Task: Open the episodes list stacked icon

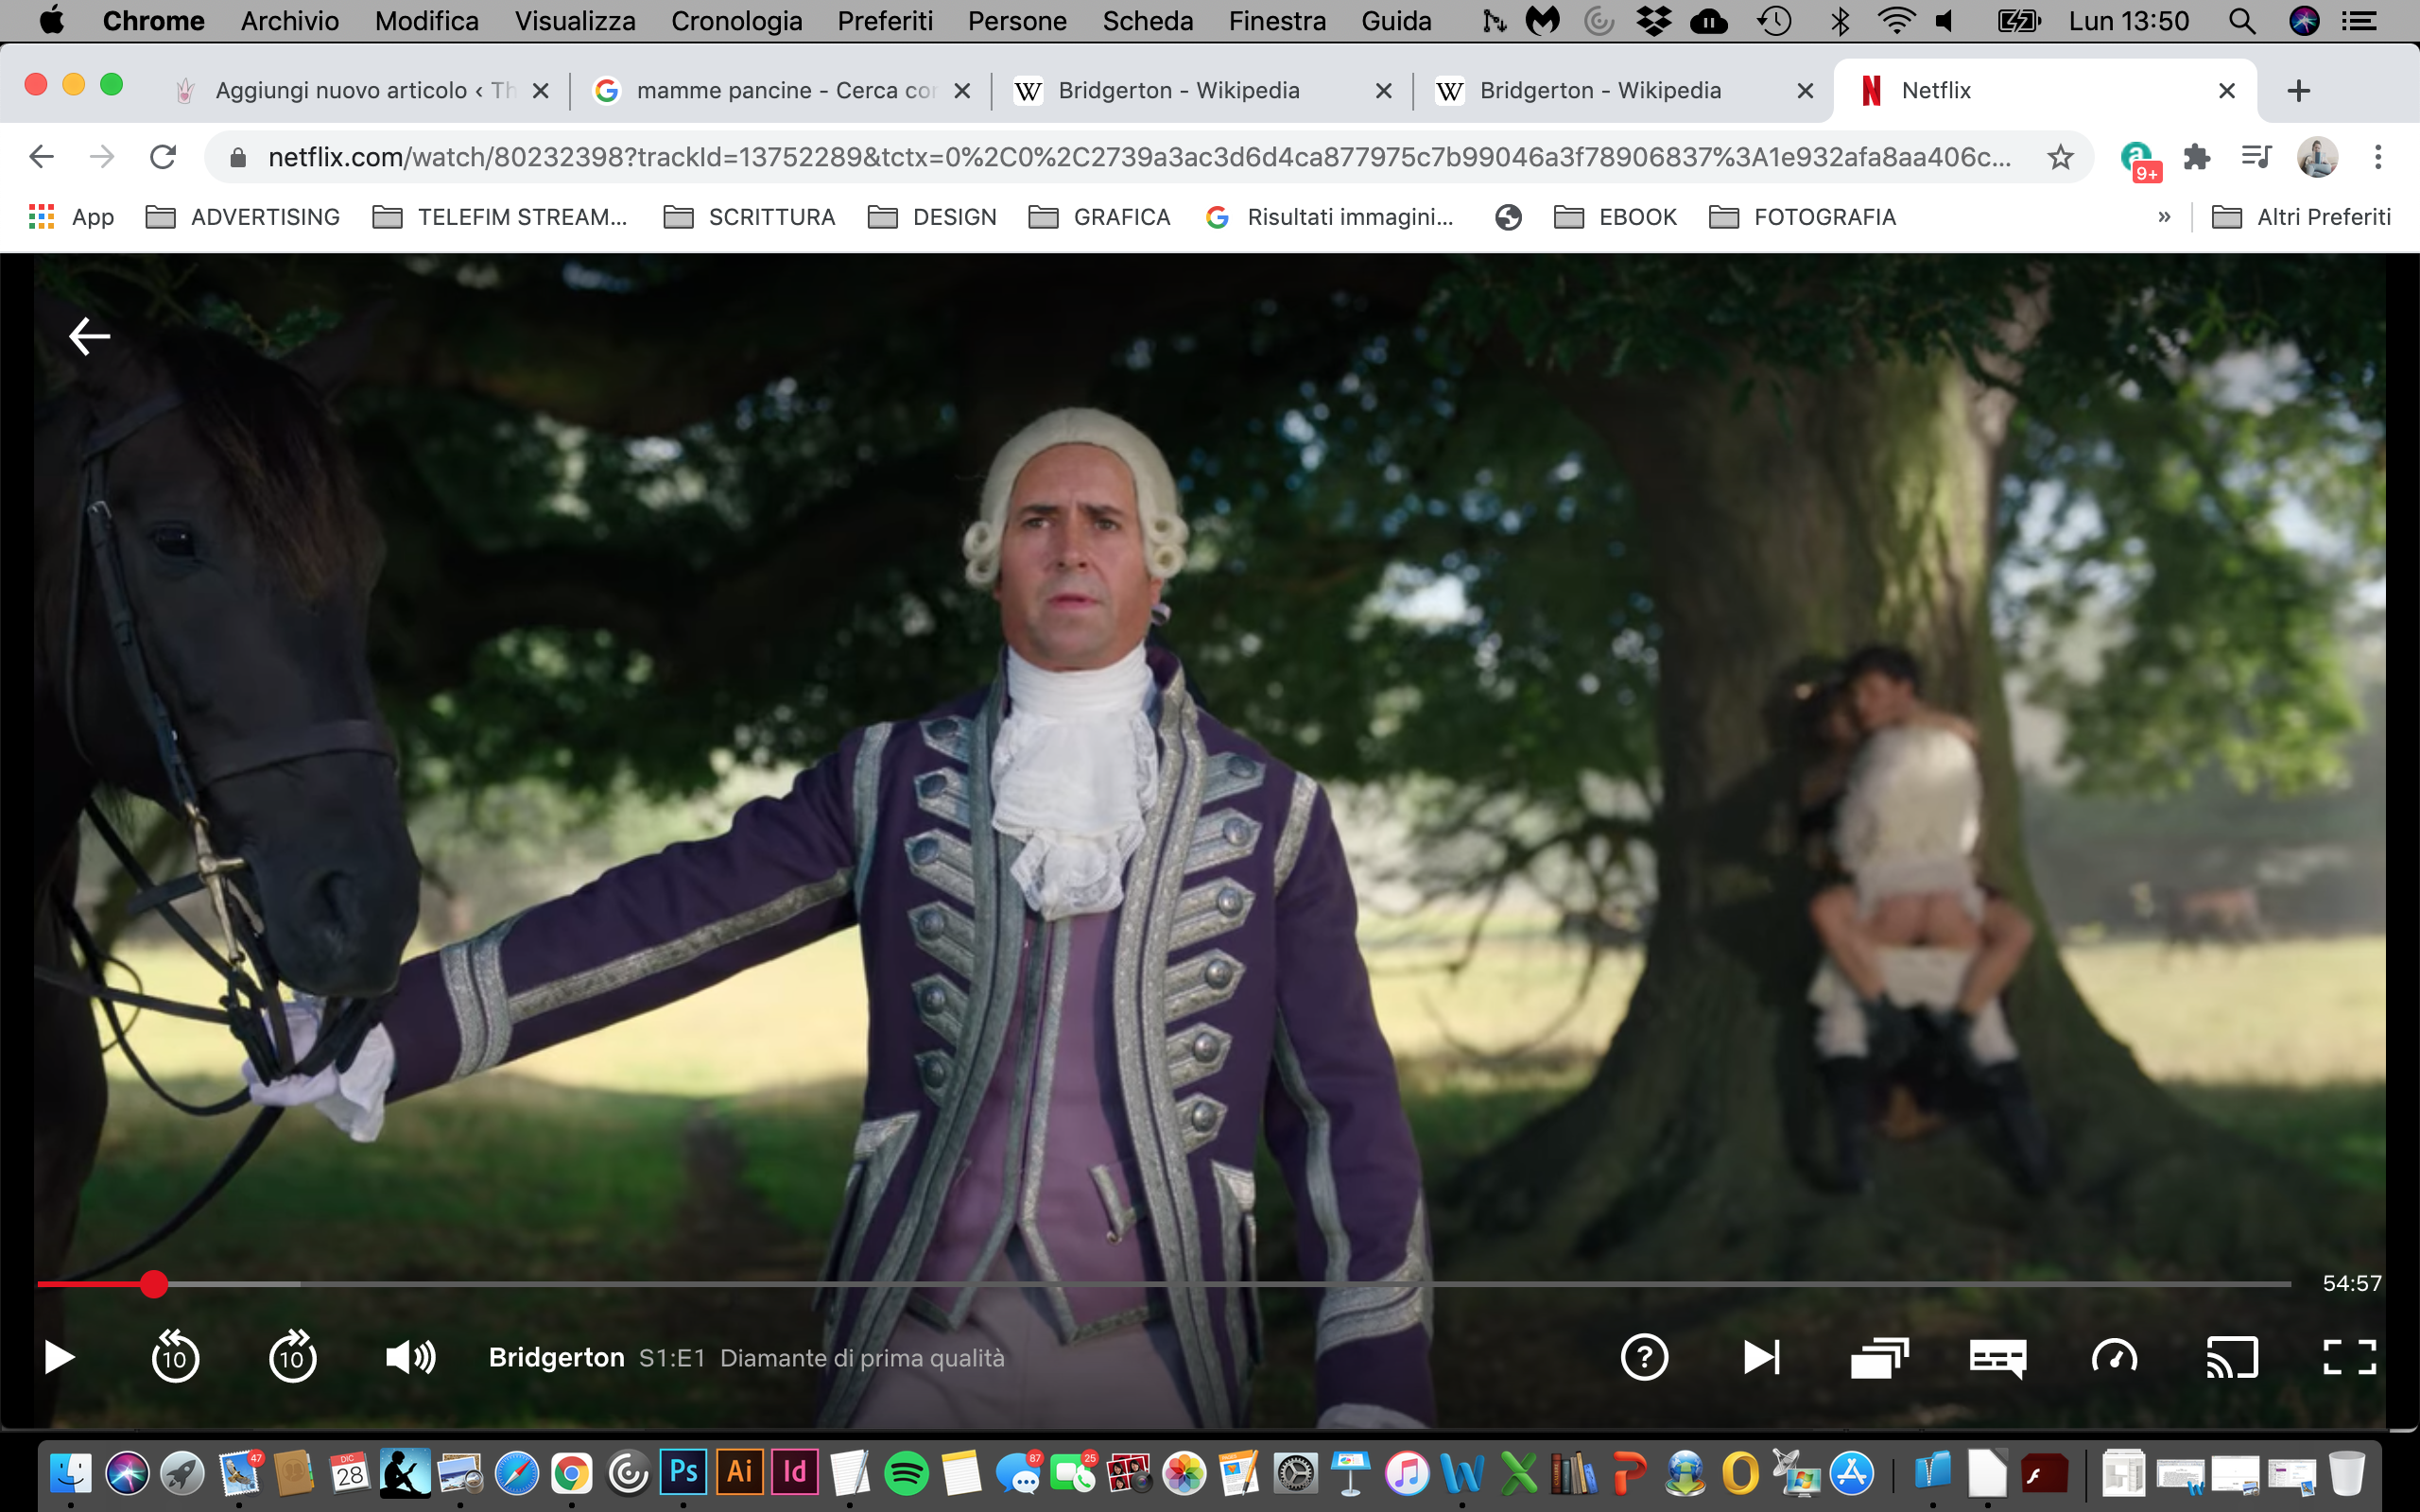Action: point(1879,1357)
